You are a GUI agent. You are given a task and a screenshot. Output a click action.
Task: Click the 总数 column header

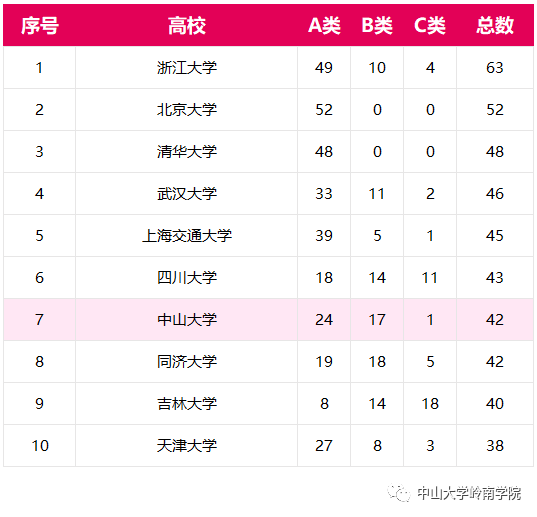pyautogui.click(x=495, y=26)
